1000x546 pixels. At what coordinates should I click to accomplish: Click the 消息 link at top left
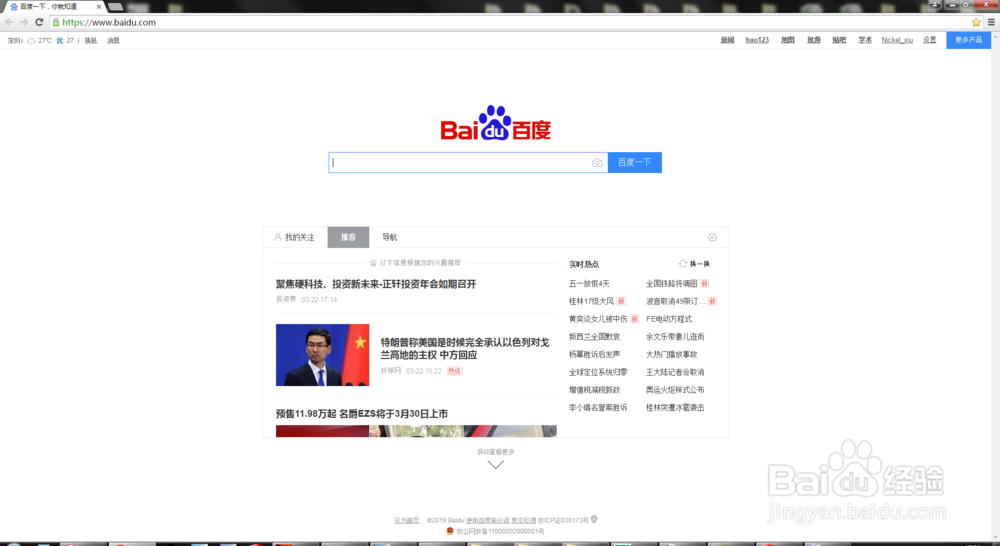114,40
